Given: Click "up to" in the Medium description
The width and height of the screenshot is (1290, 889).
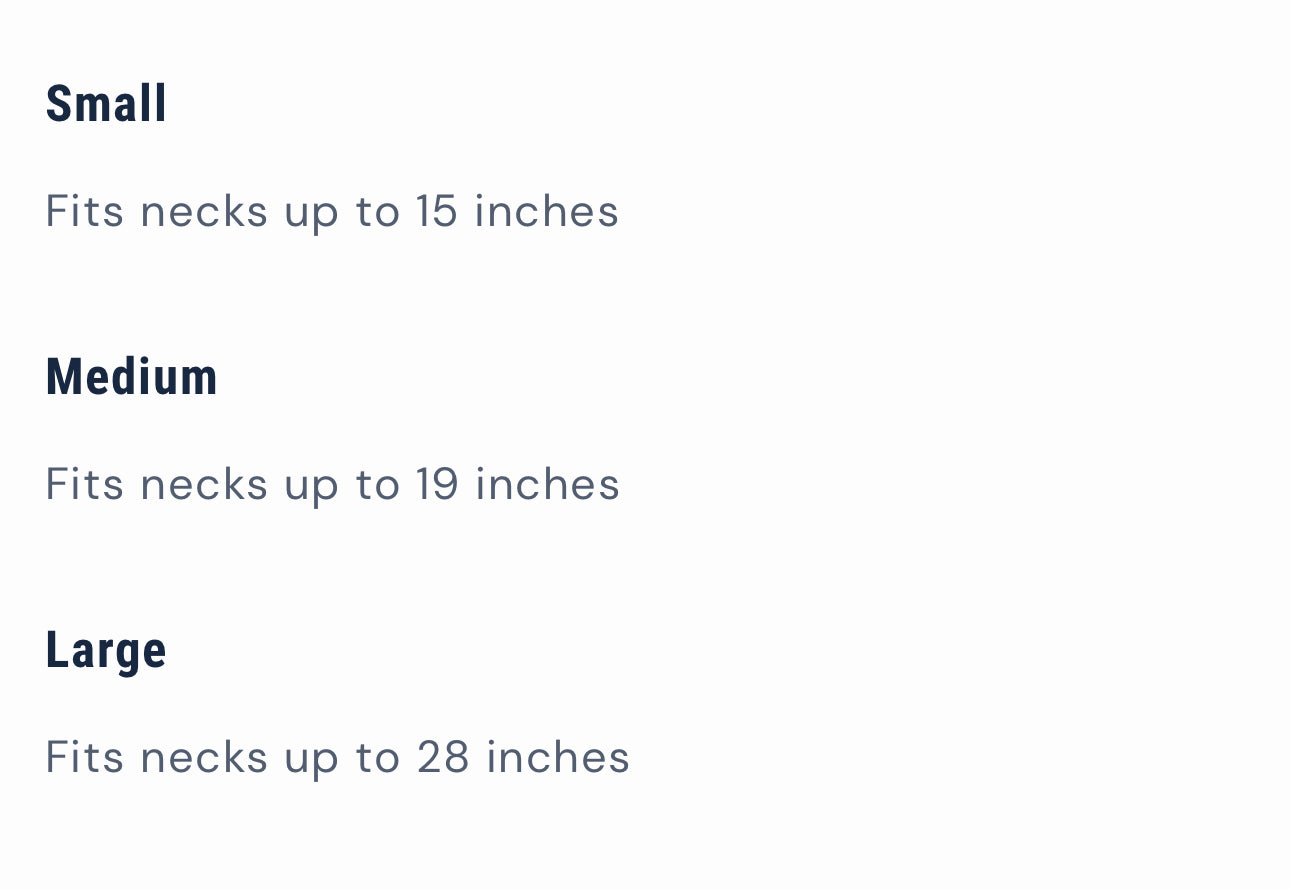Looking at the screenshot, I should [x=342, y=485].
